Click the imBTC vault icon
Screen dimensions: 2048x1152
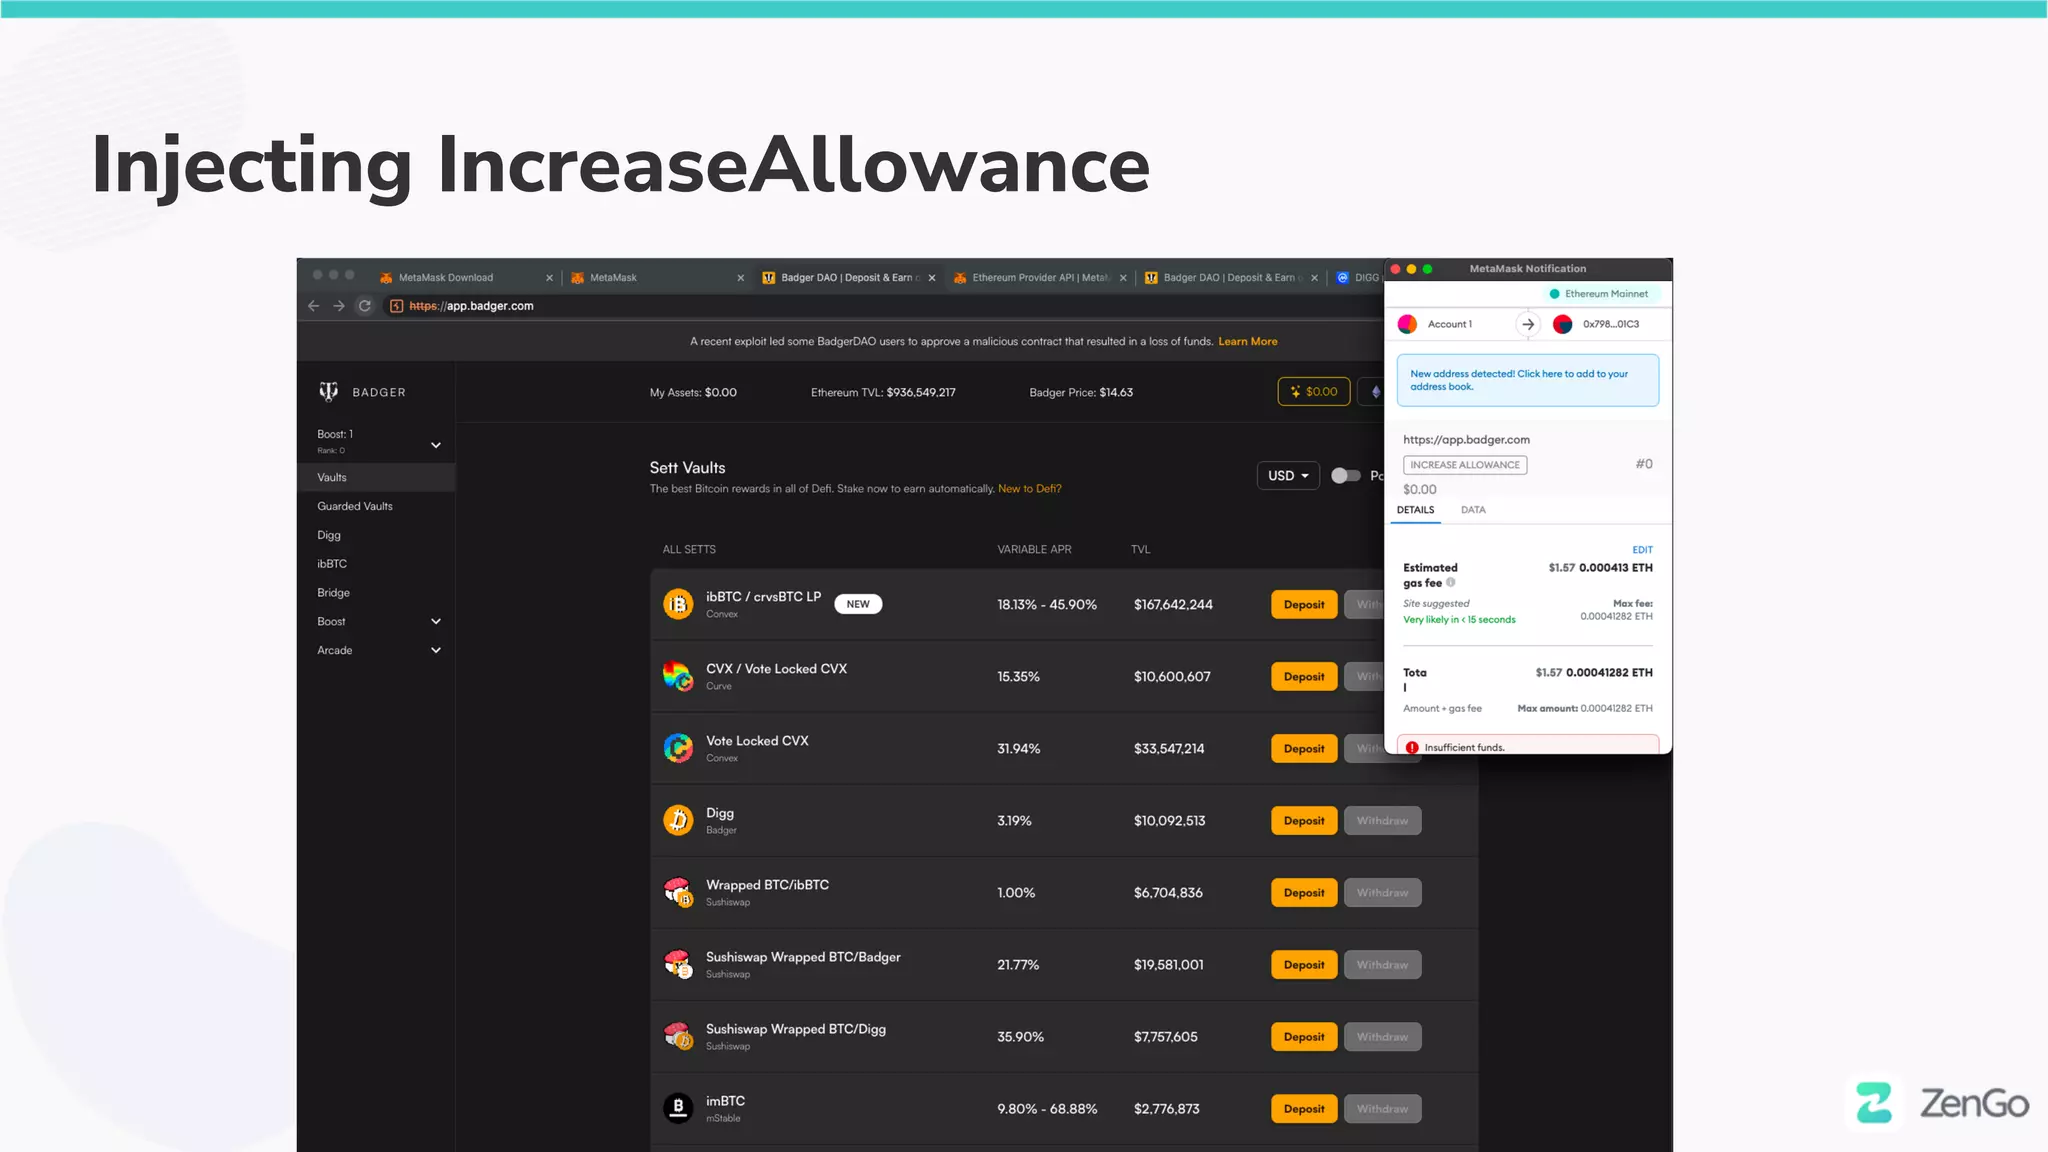678,1108
